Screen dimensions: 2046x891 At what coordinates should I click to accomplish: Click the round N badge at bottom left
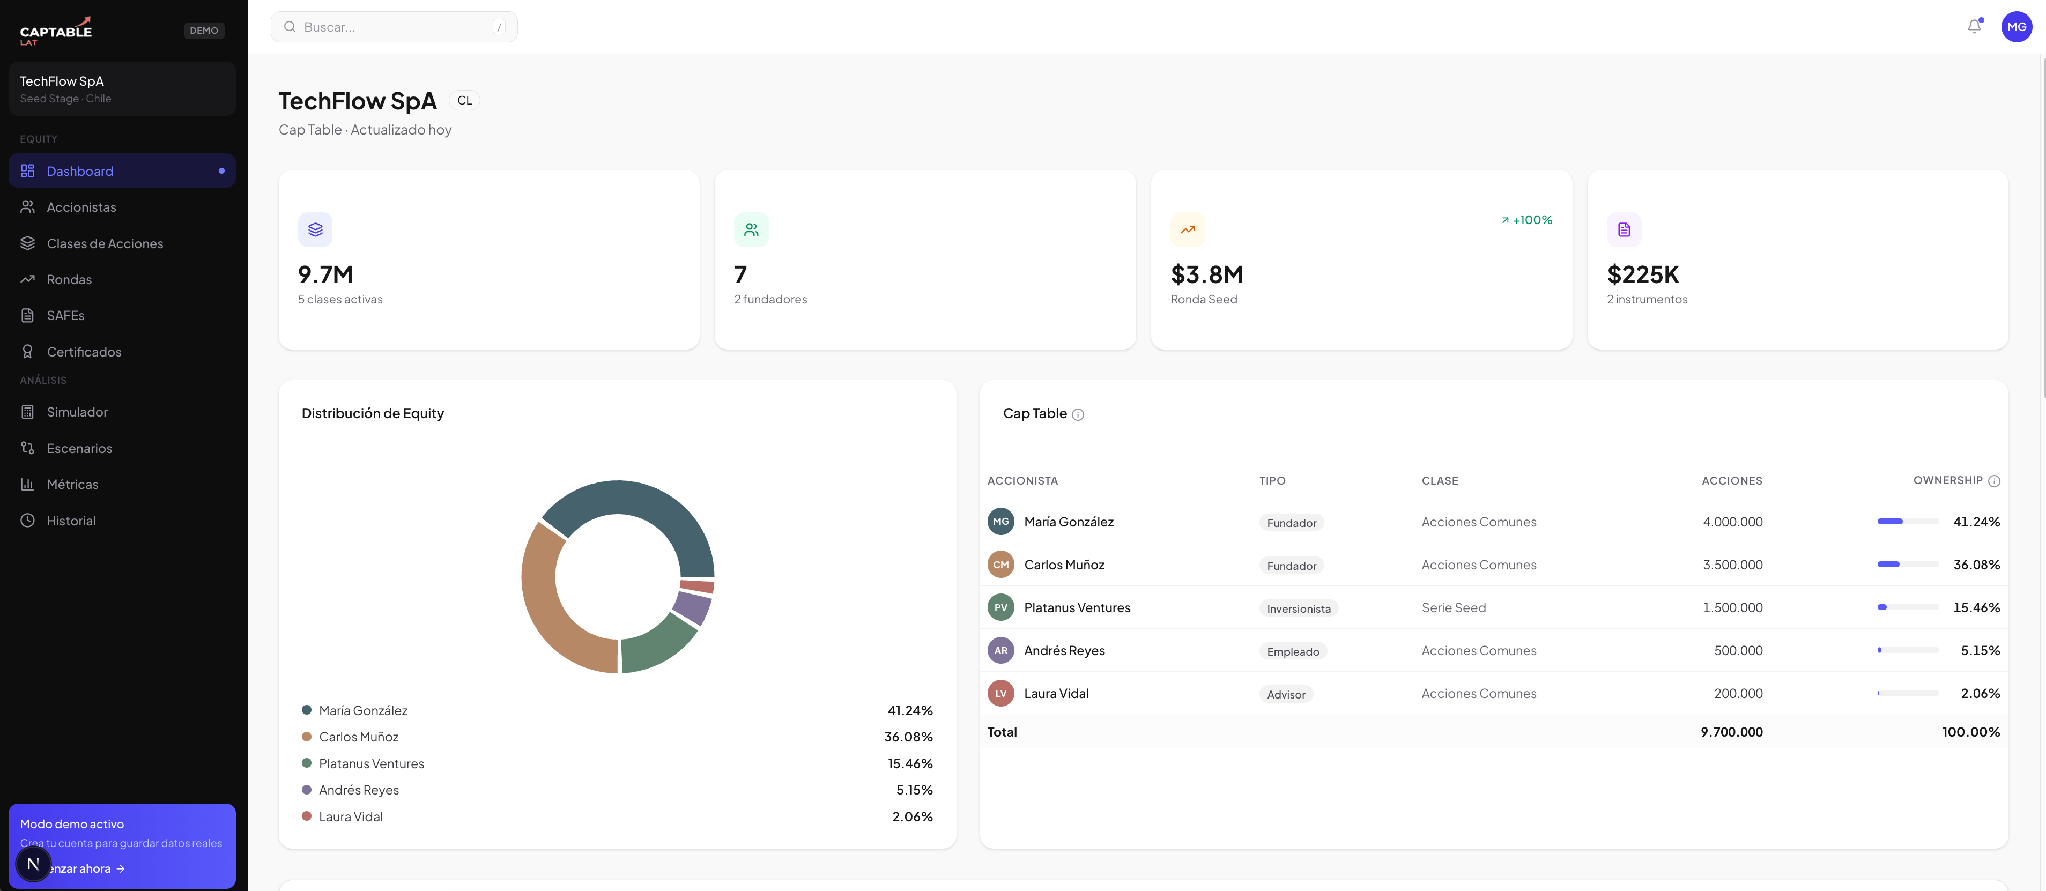tap(33, 864)
